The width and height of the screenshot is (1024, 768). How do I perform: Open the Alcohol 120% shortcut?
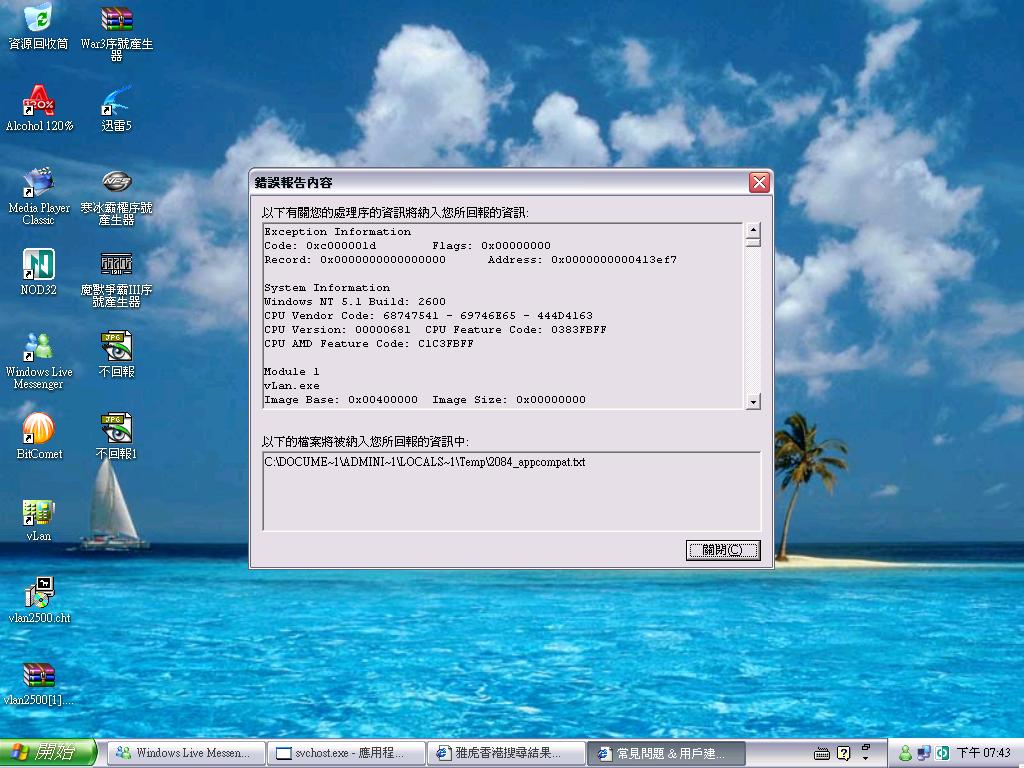point(38,101)
